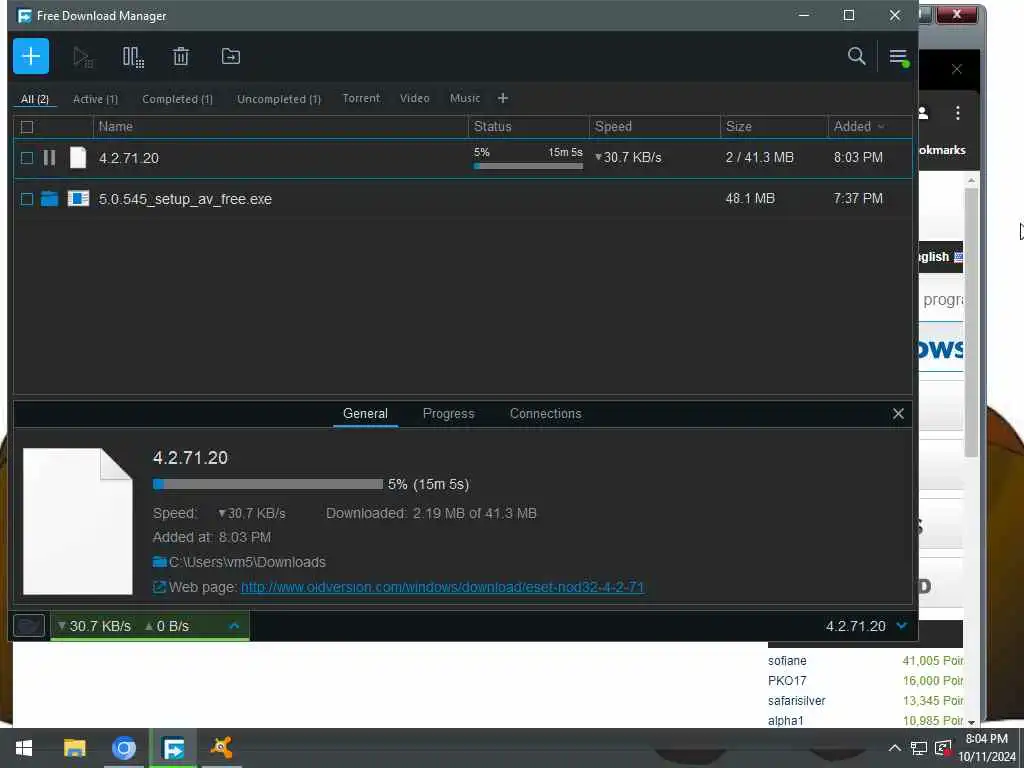Click the start downloads play icon

pos(83,57)
